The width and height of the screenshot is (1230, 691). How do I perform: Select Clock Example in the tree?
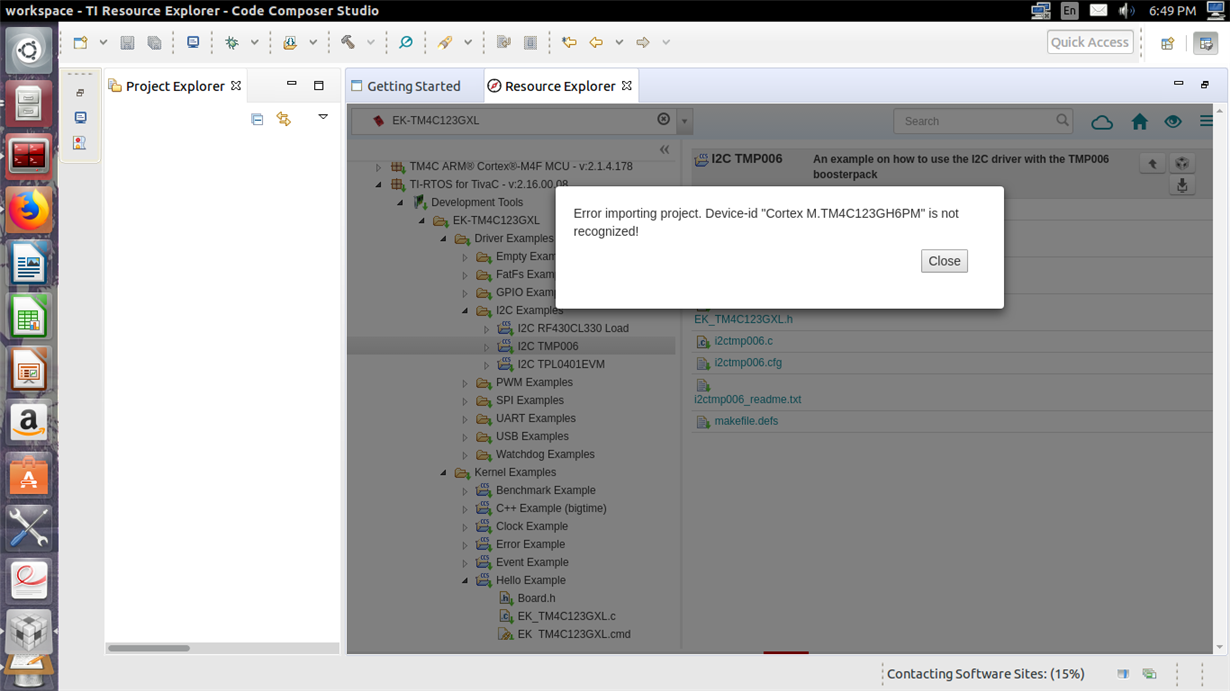click(532, 526)
